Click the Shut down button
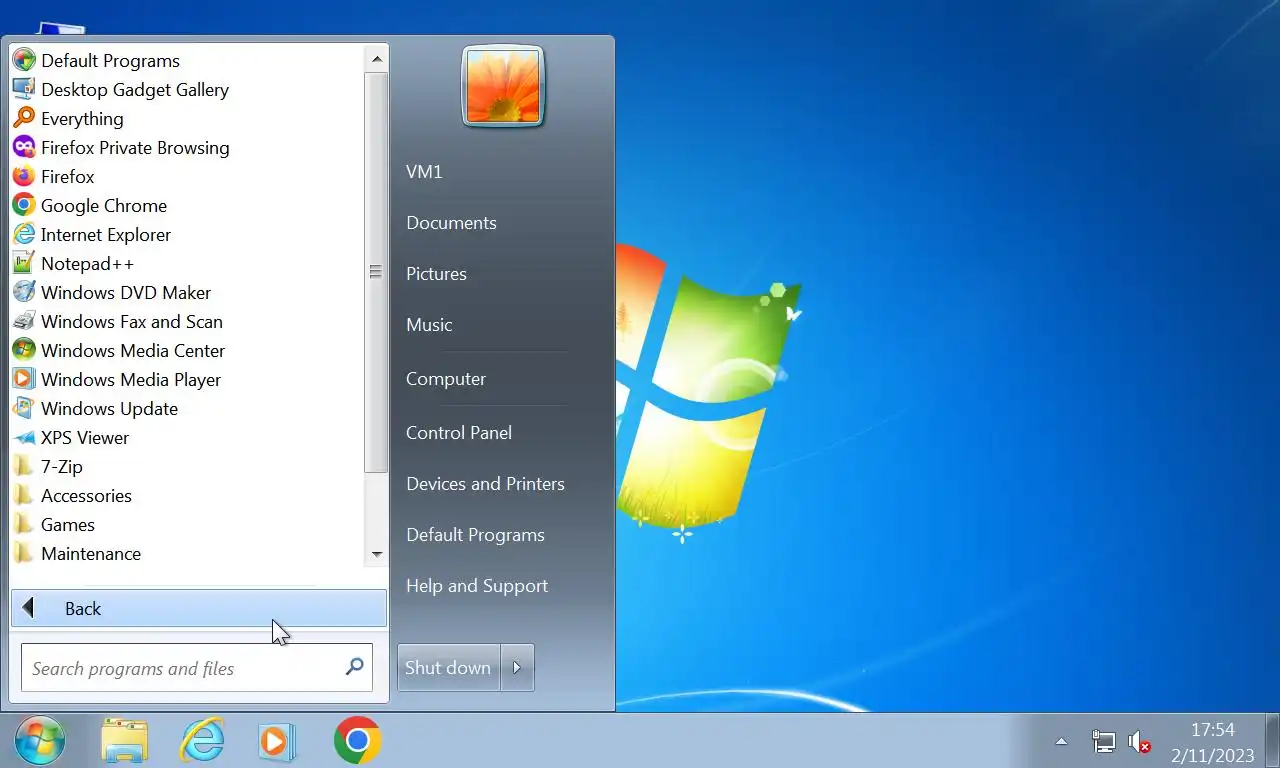 [448, 667]
